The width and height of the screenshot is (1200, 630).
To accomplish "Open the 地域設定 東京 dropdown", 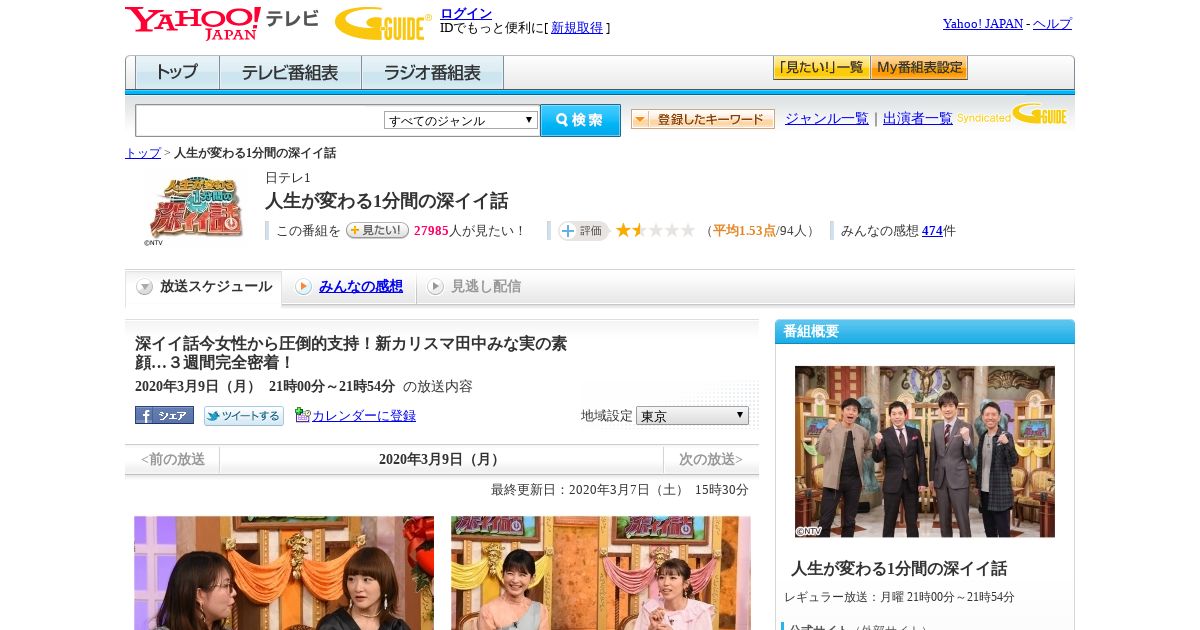I will (692, 415).
